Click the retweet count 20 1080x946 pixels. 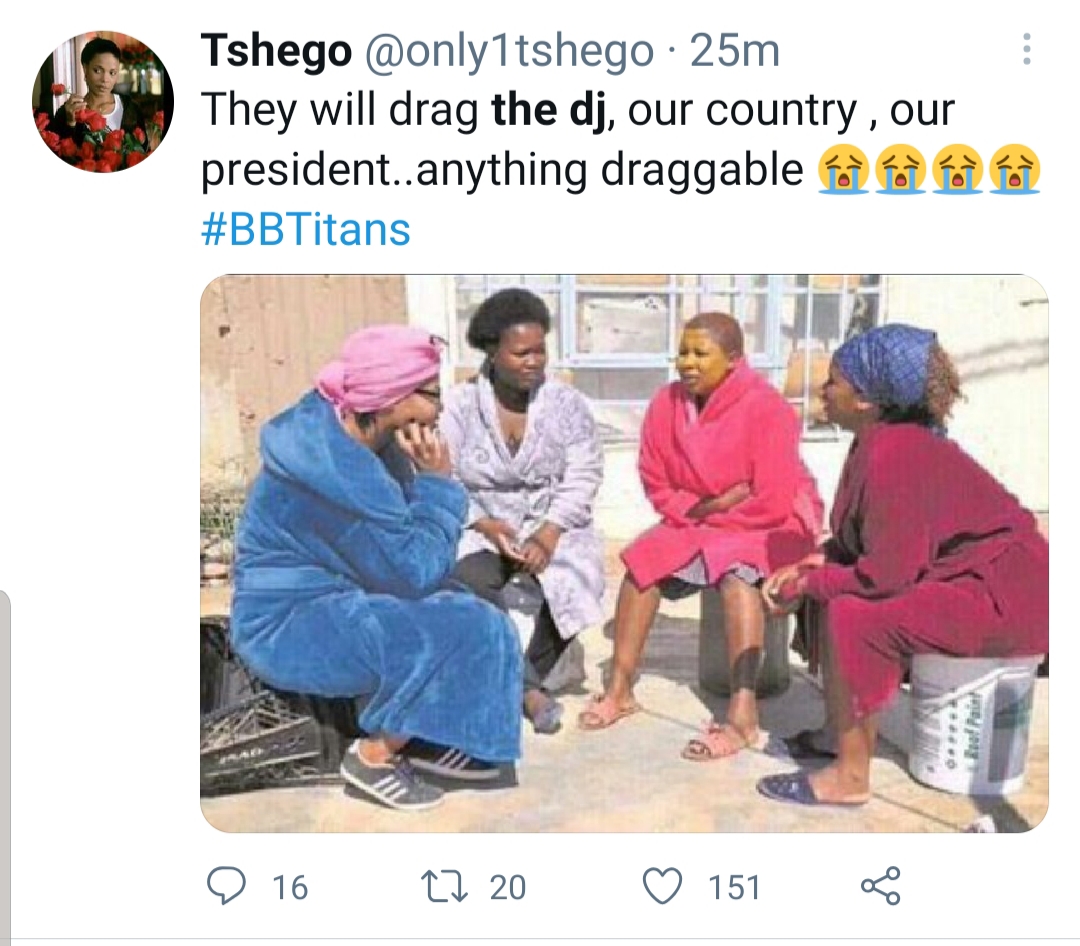click(508, 887)
